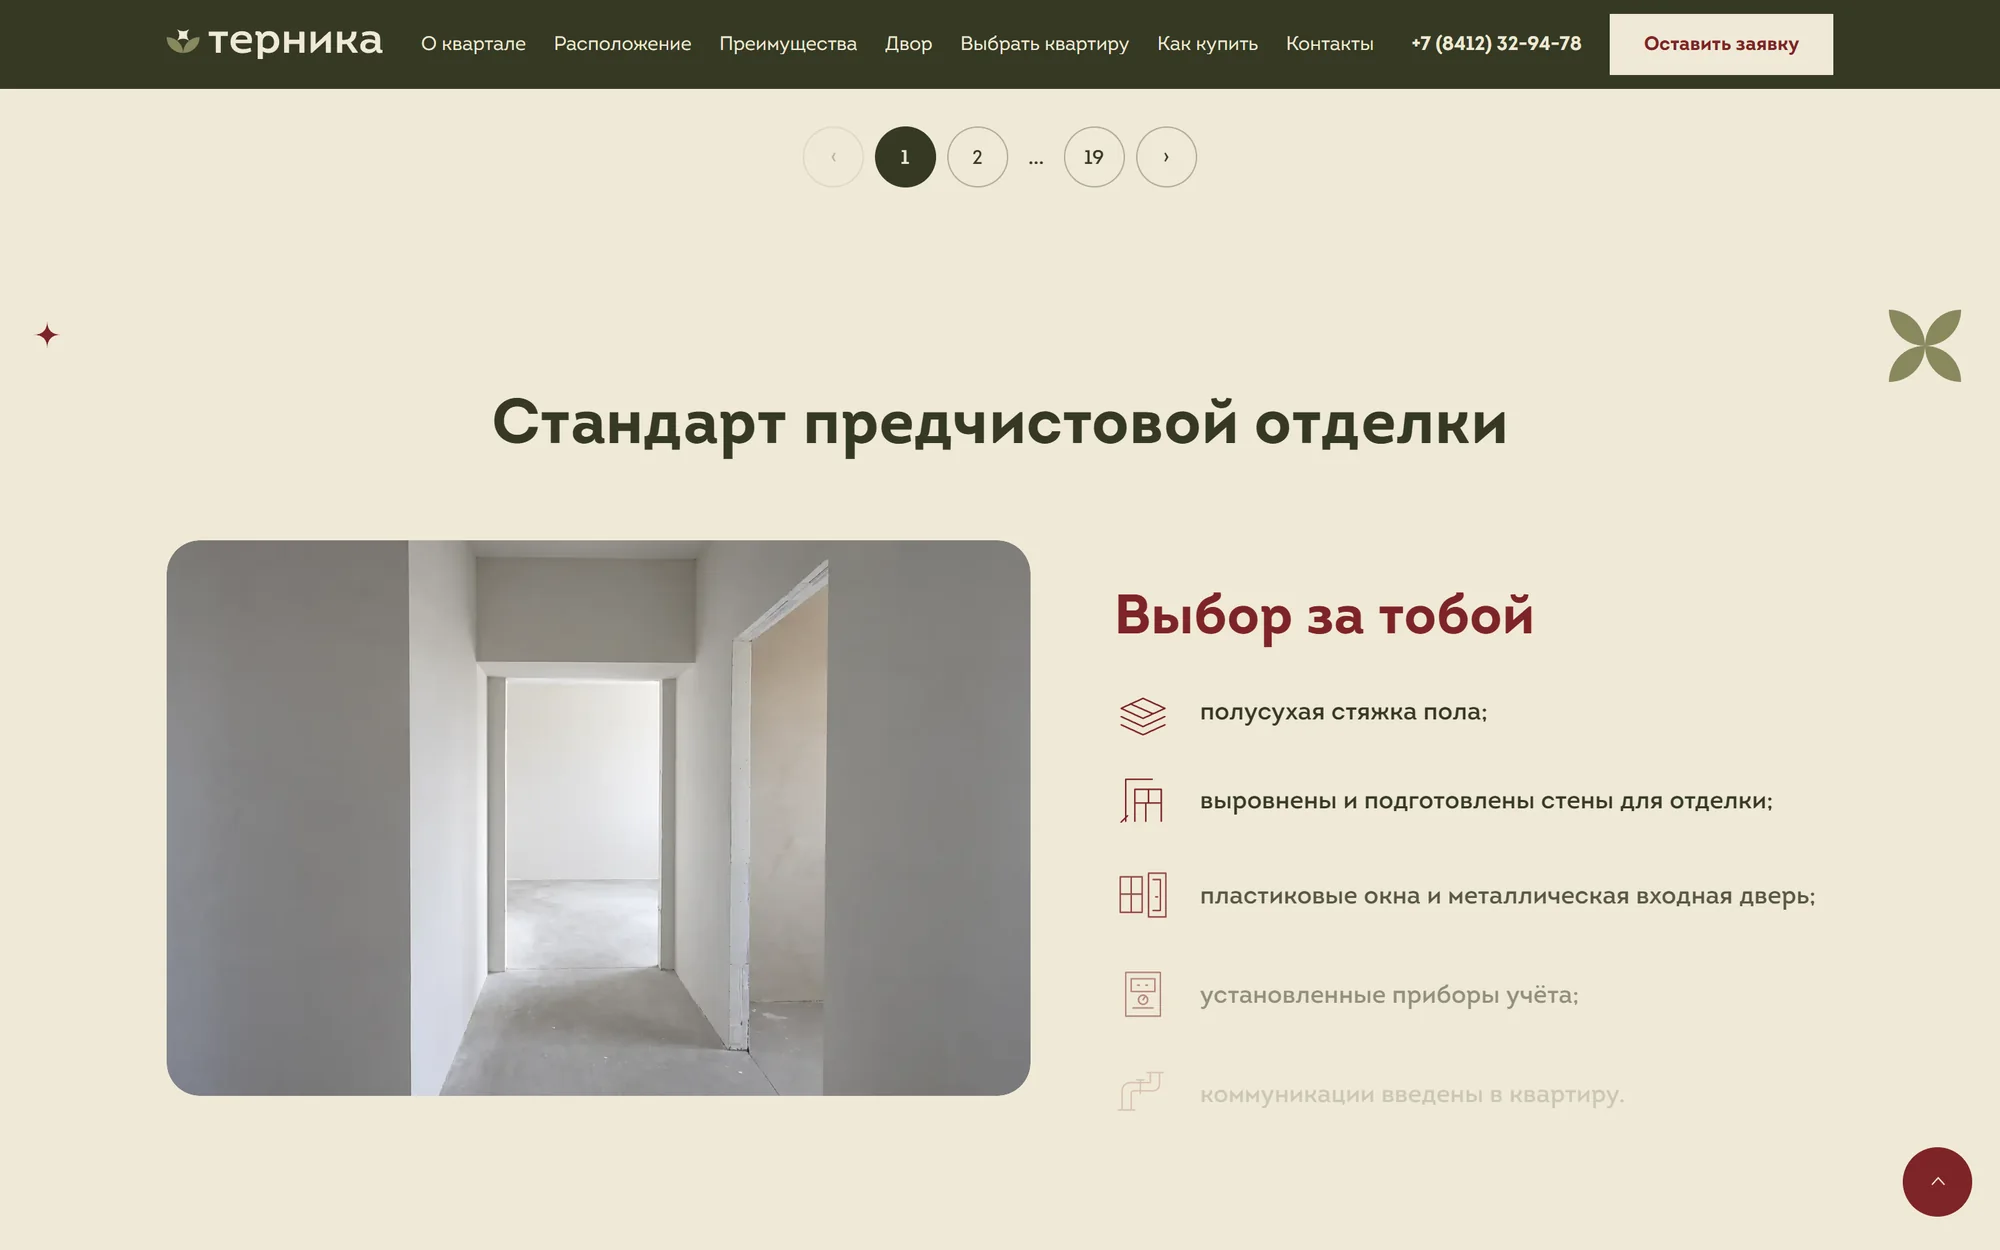Select pagination page 1
The image size is (2000, 1250).
click(x=905, y=157)
